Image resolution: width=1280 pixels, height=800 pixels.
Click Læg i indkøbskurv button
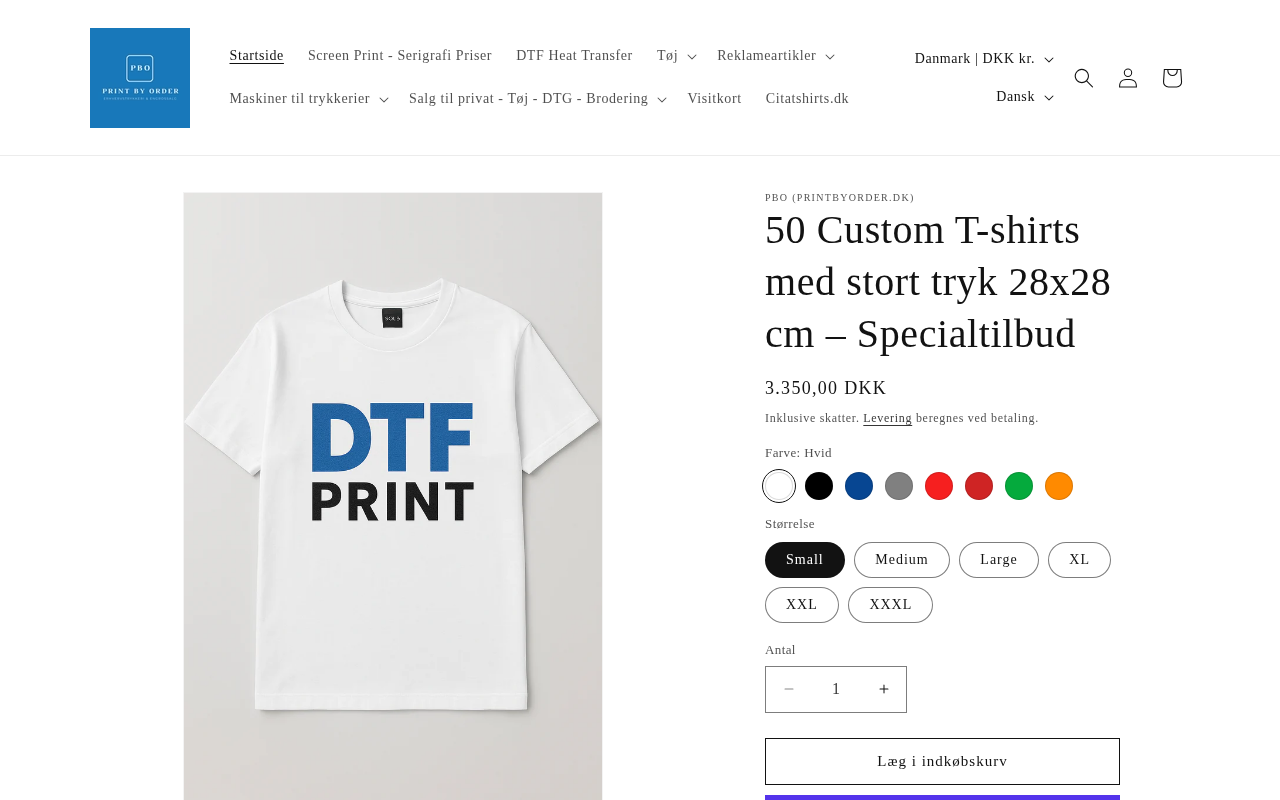tap(942, 761)
